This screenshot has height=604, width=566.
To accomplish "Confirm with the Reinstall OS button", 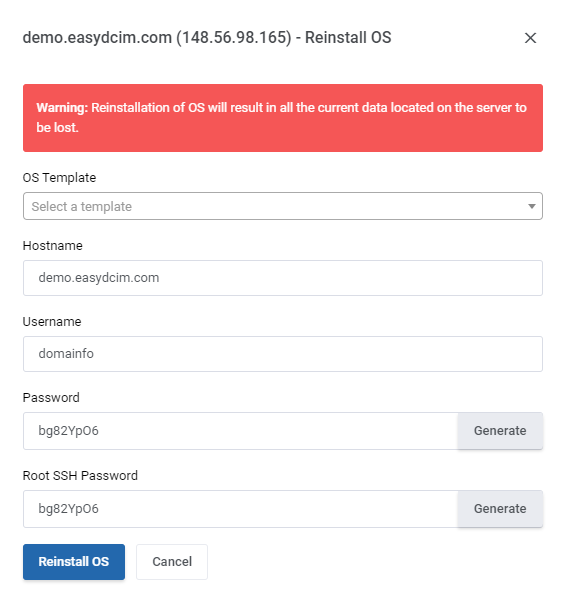I will tap(74, 562).
